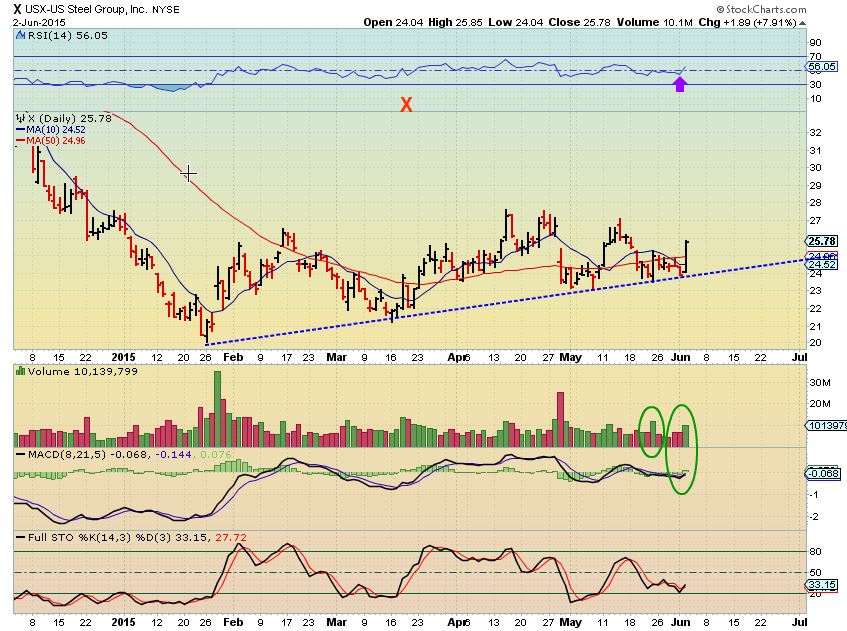Click the MA(10) 24.52 legend entry
This screenshot has height=631, width=847.
tap(50, 130)
